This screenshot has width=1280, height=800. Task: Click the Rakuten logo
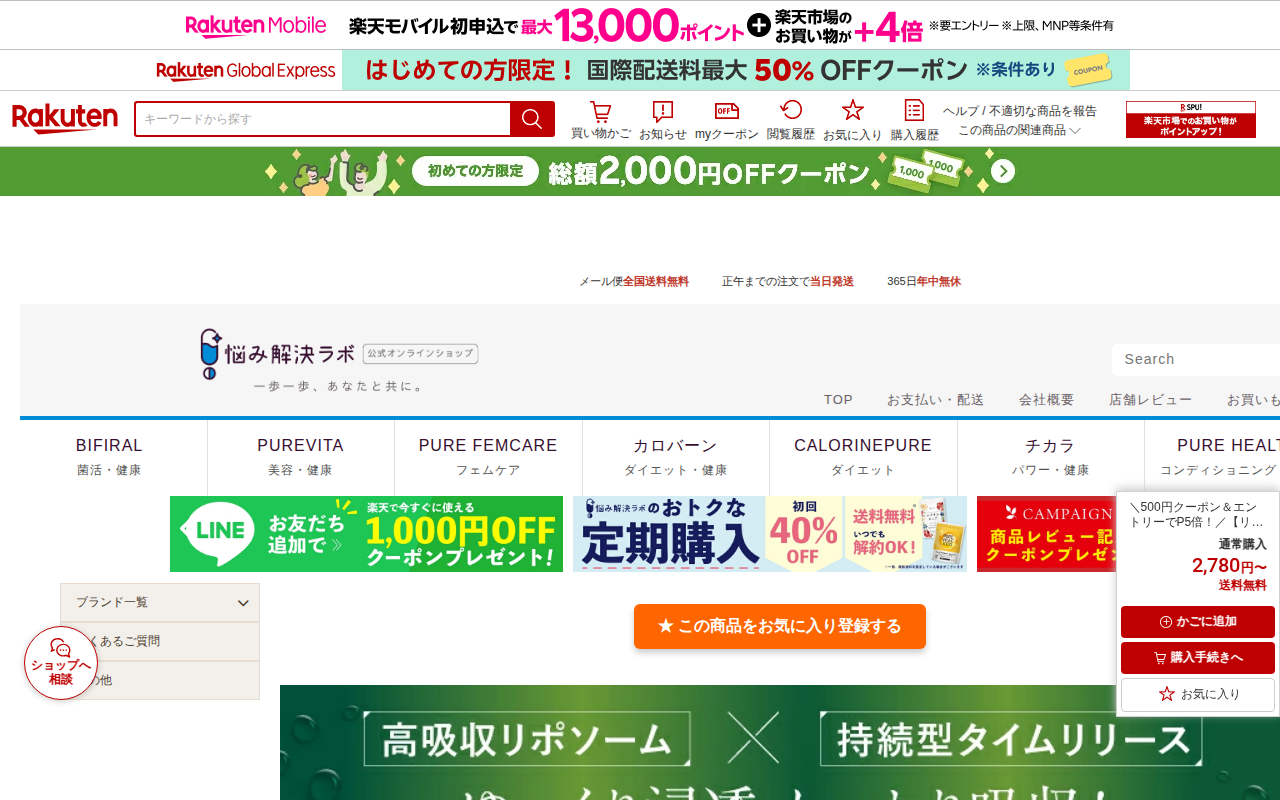[x=65, y=118]
